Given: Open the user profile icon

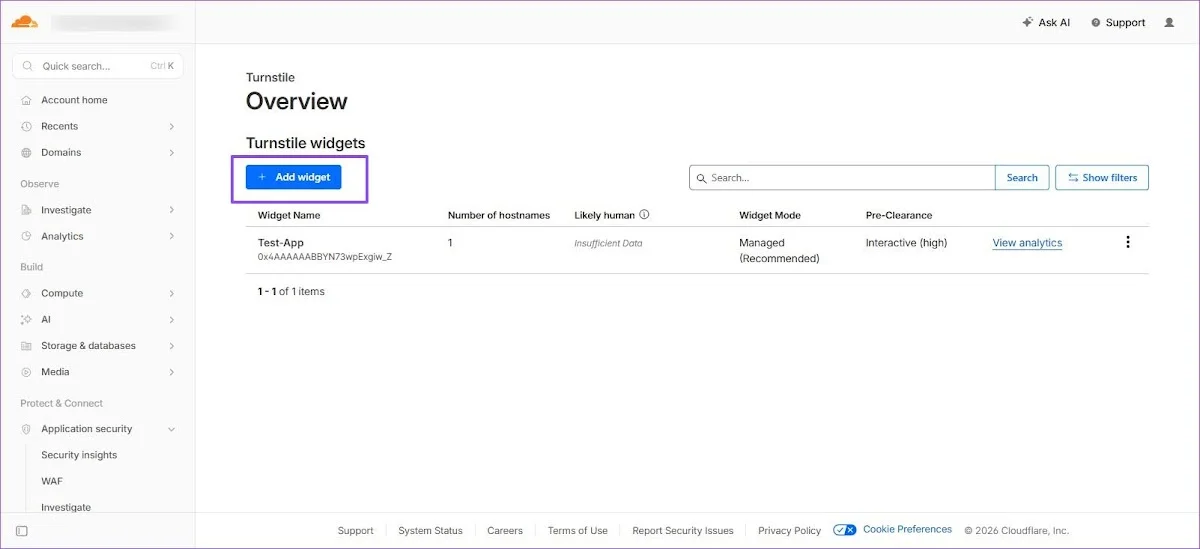Looking at the screenshot, I should 1169,22.
